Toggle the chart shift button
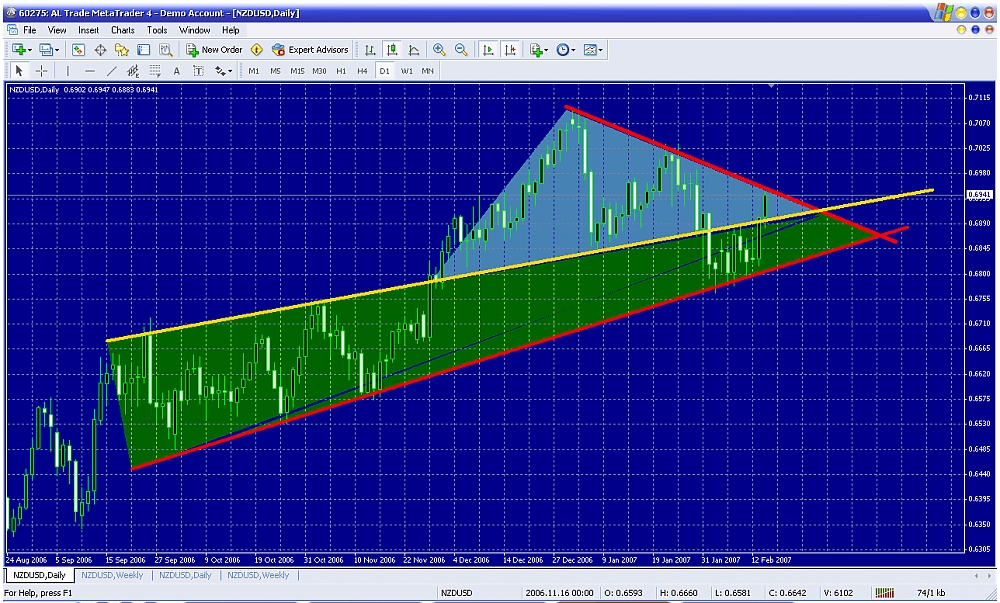Viewport: 1000px width, 603px height. [510, 50]
